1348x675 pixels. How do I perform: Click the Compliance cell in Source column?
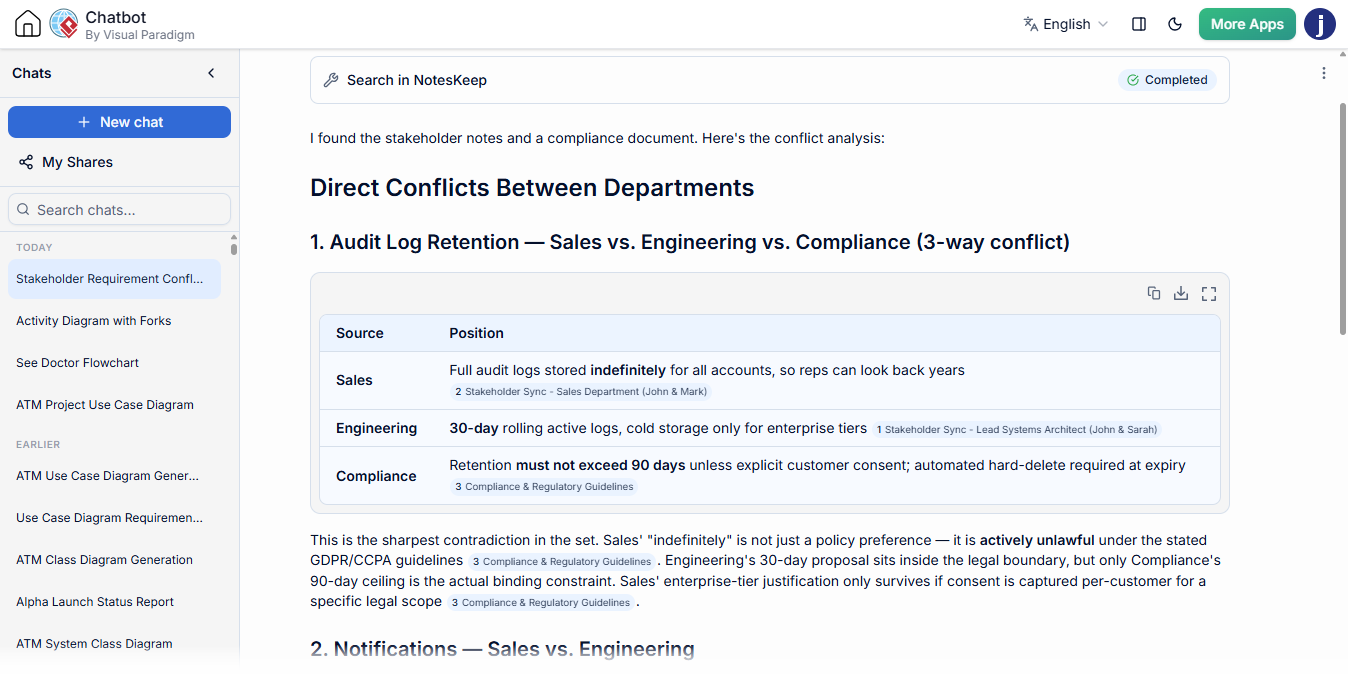[376, 476]
